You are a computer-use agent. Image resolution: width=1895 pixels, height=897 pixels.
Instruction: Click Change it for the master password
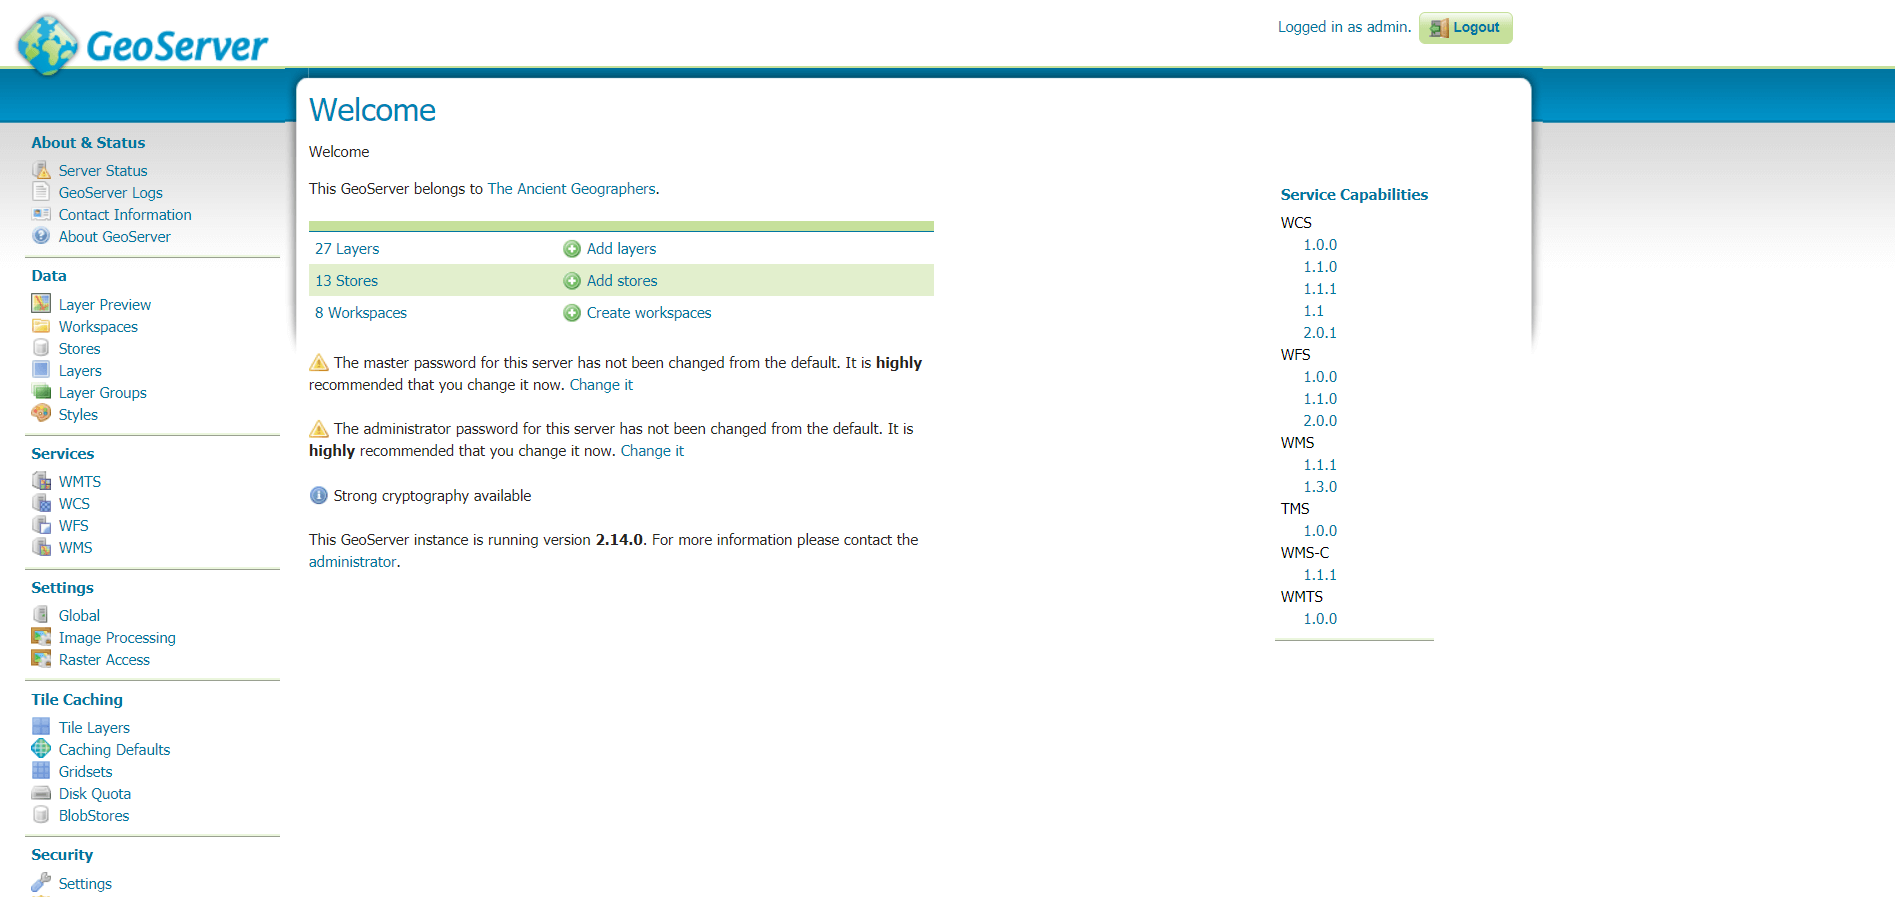pos(601,385)
